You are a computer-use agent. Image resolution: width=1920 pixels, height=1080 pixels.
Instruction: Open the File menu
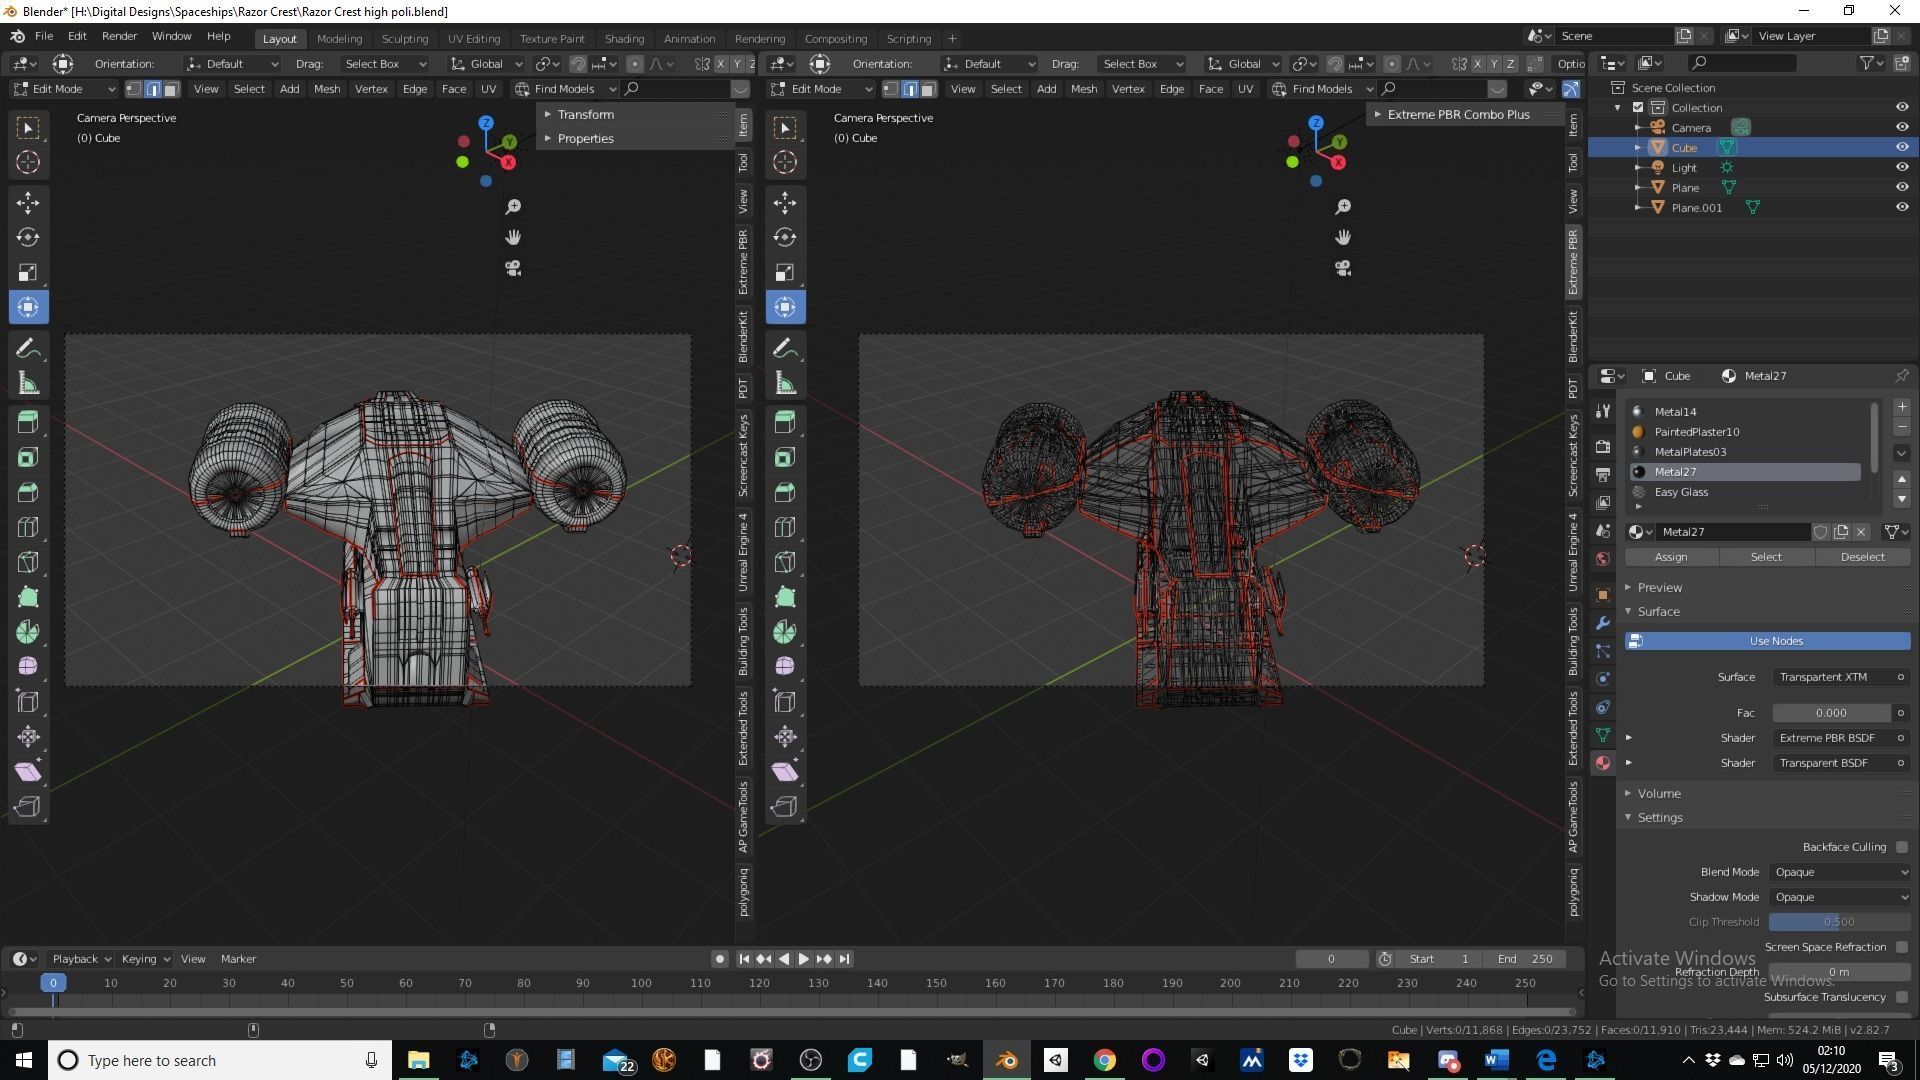point(44,36)
